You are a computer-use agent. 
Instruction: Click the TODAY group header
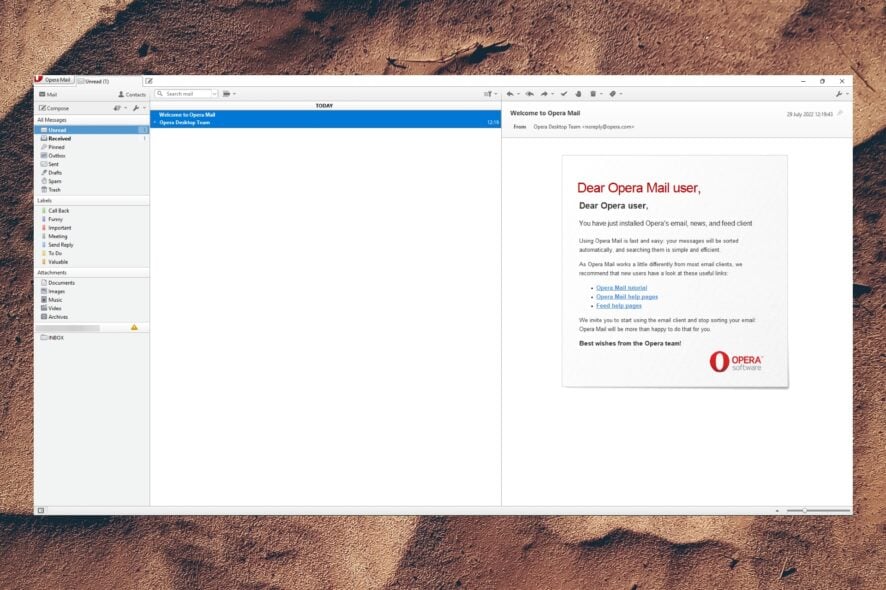(x=324, y=106)
